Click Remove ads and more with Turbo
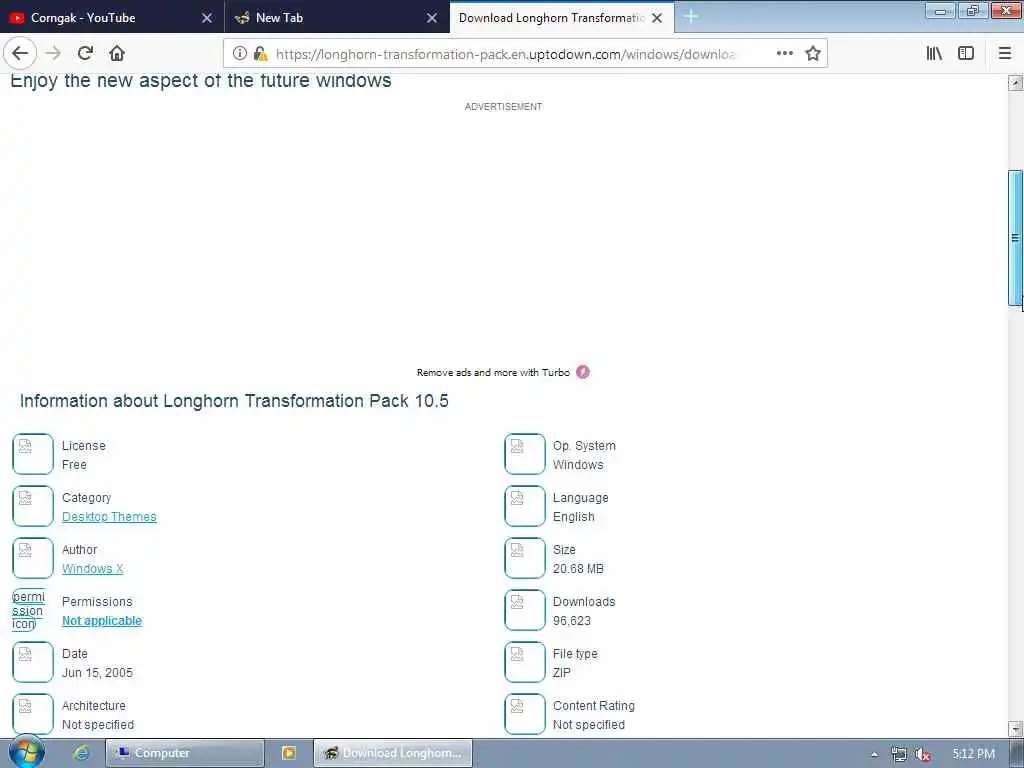This screenshot has width=1024, height=768. click(493, 372)
